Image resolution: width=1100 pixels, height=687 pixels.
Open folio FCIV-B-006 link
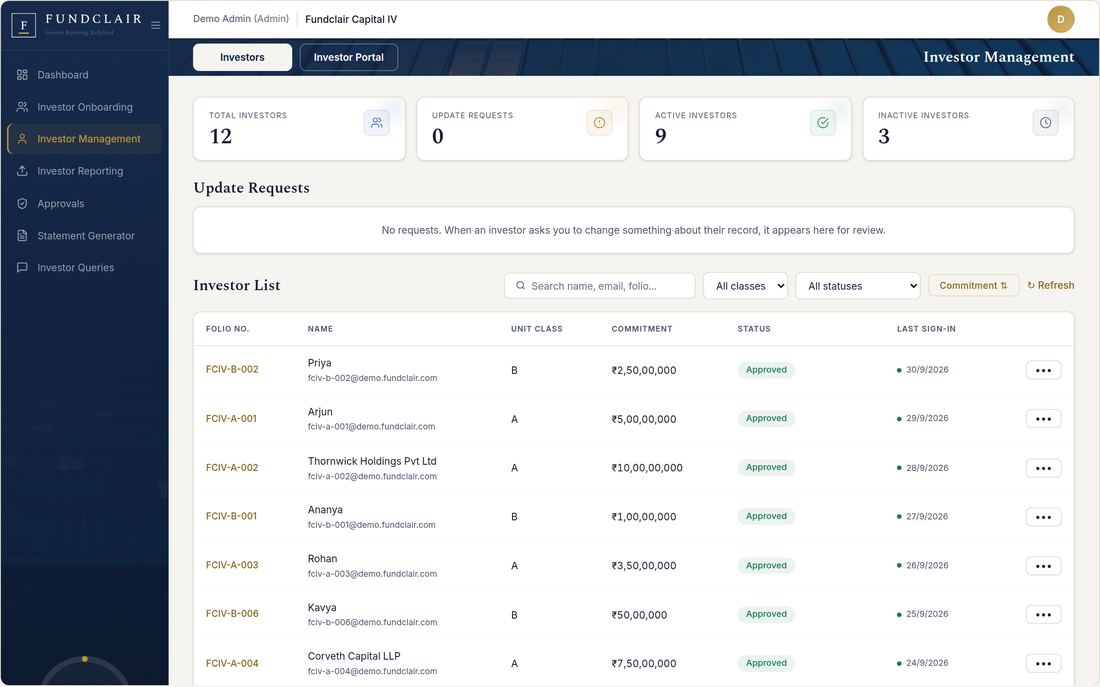[232, 613]
